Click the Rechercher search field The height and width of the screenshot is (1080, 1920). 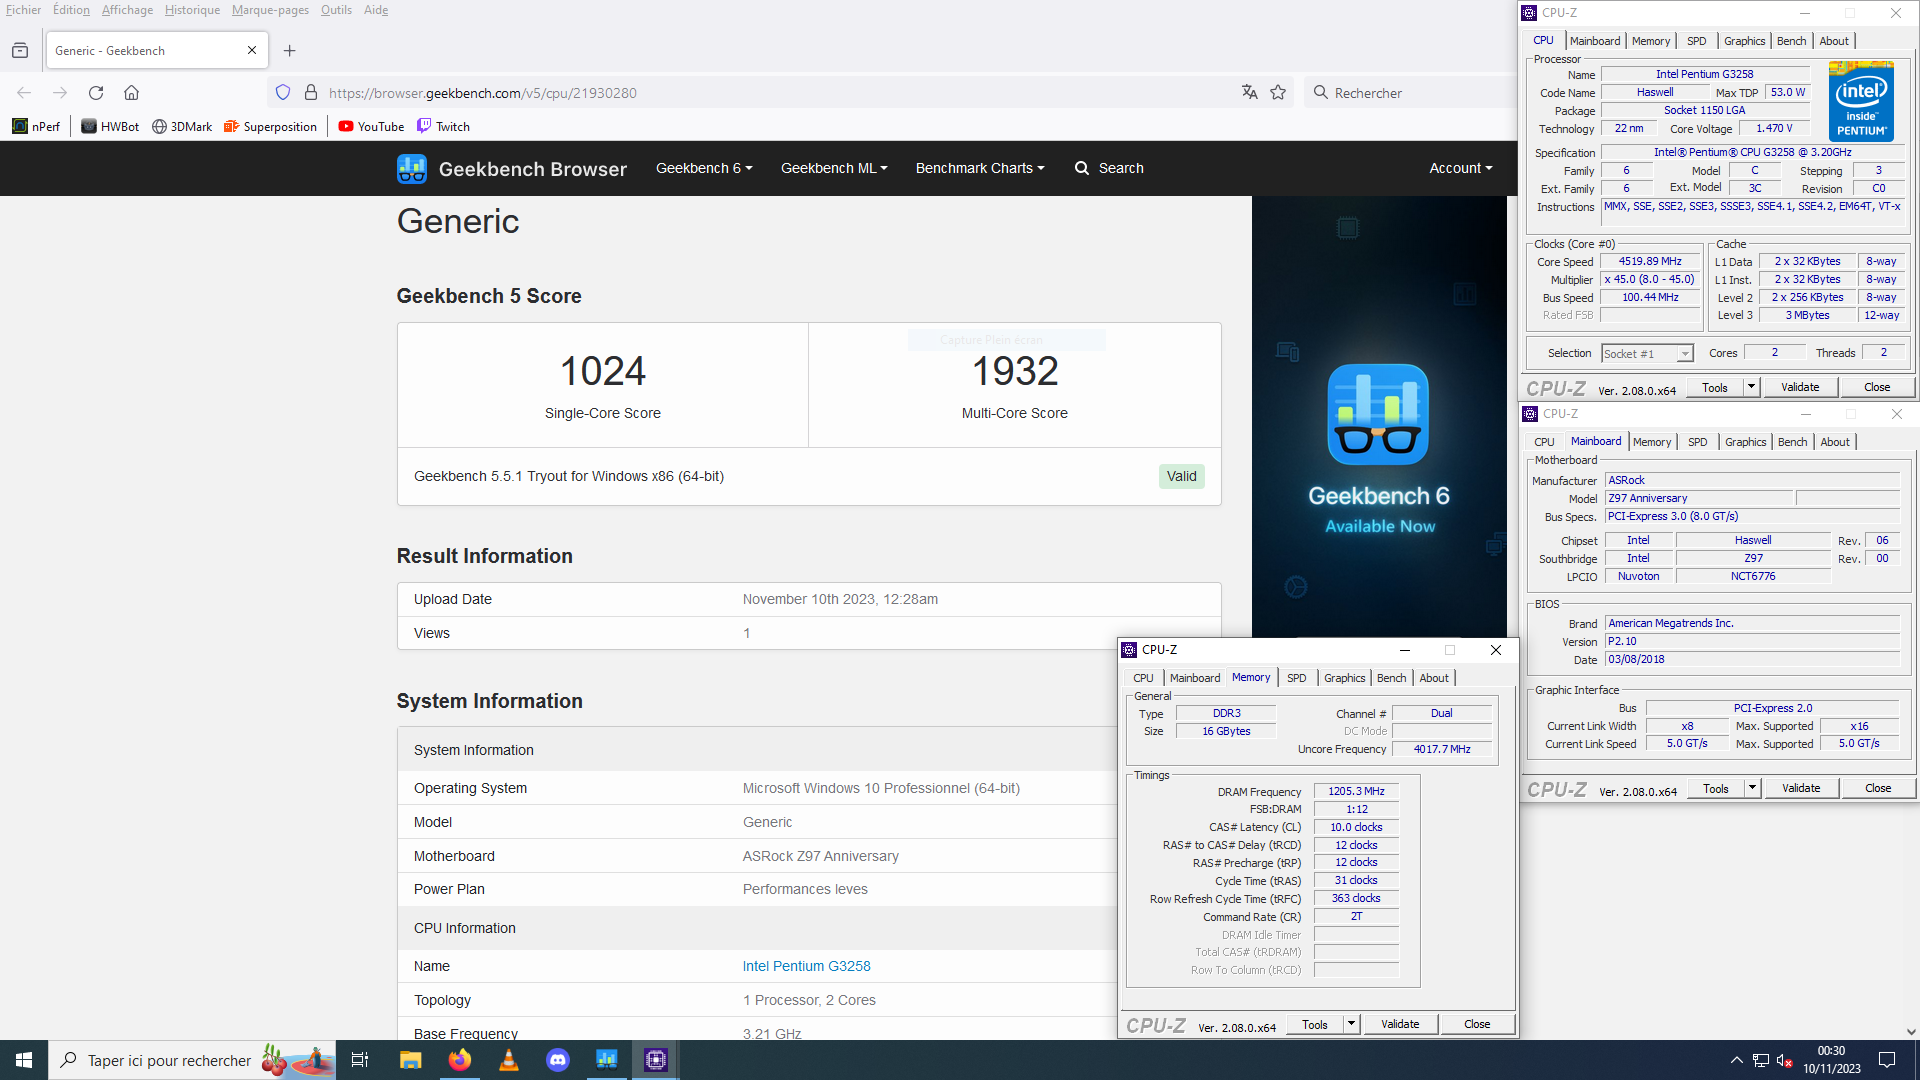[x=1410, y=93]
